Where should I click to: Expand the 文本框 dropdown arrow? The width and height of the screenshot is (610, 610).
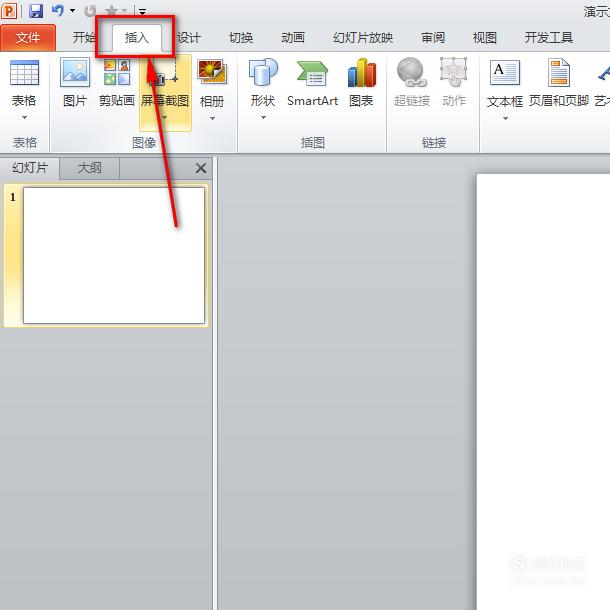505,118
